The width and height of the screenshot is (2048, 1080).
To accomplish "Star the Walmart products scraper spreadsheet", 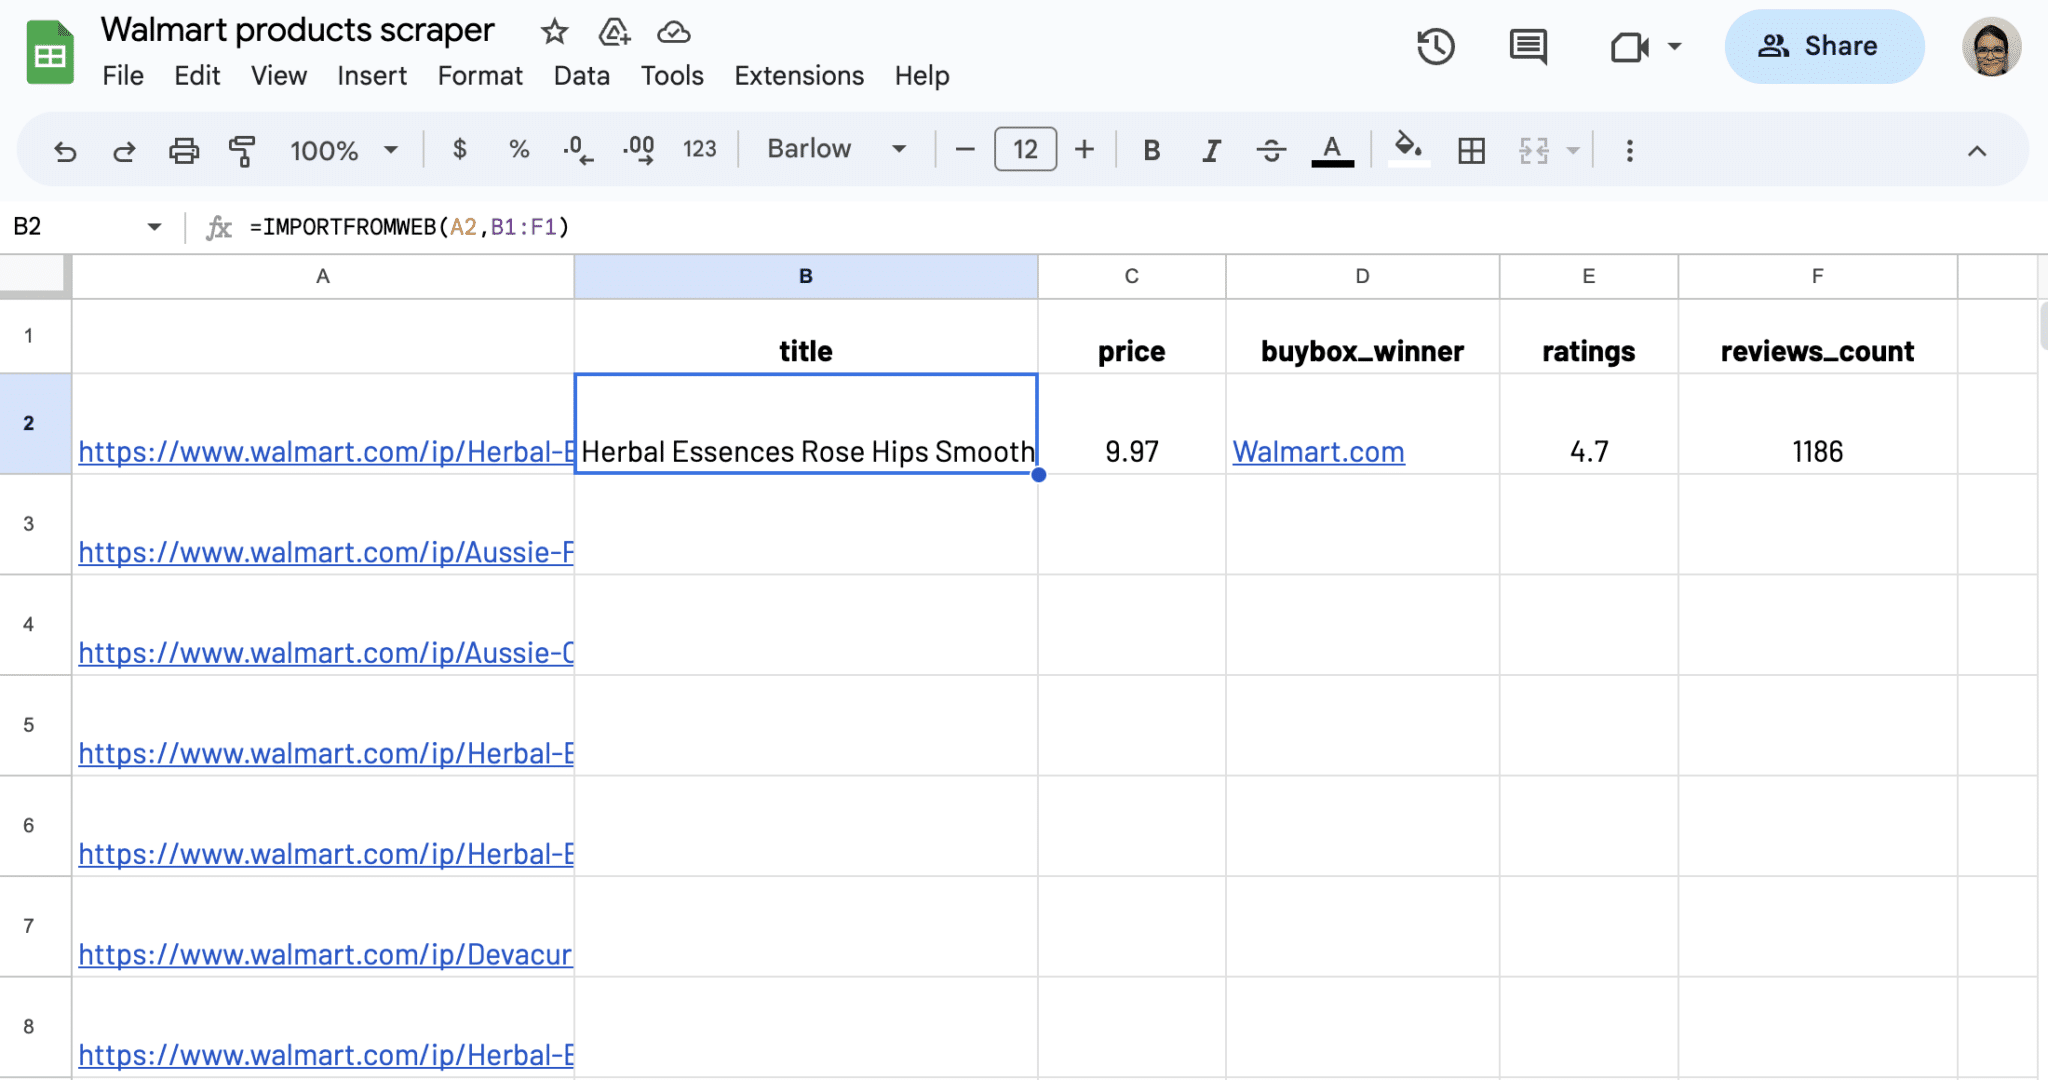I will click(x=555, y=31).
